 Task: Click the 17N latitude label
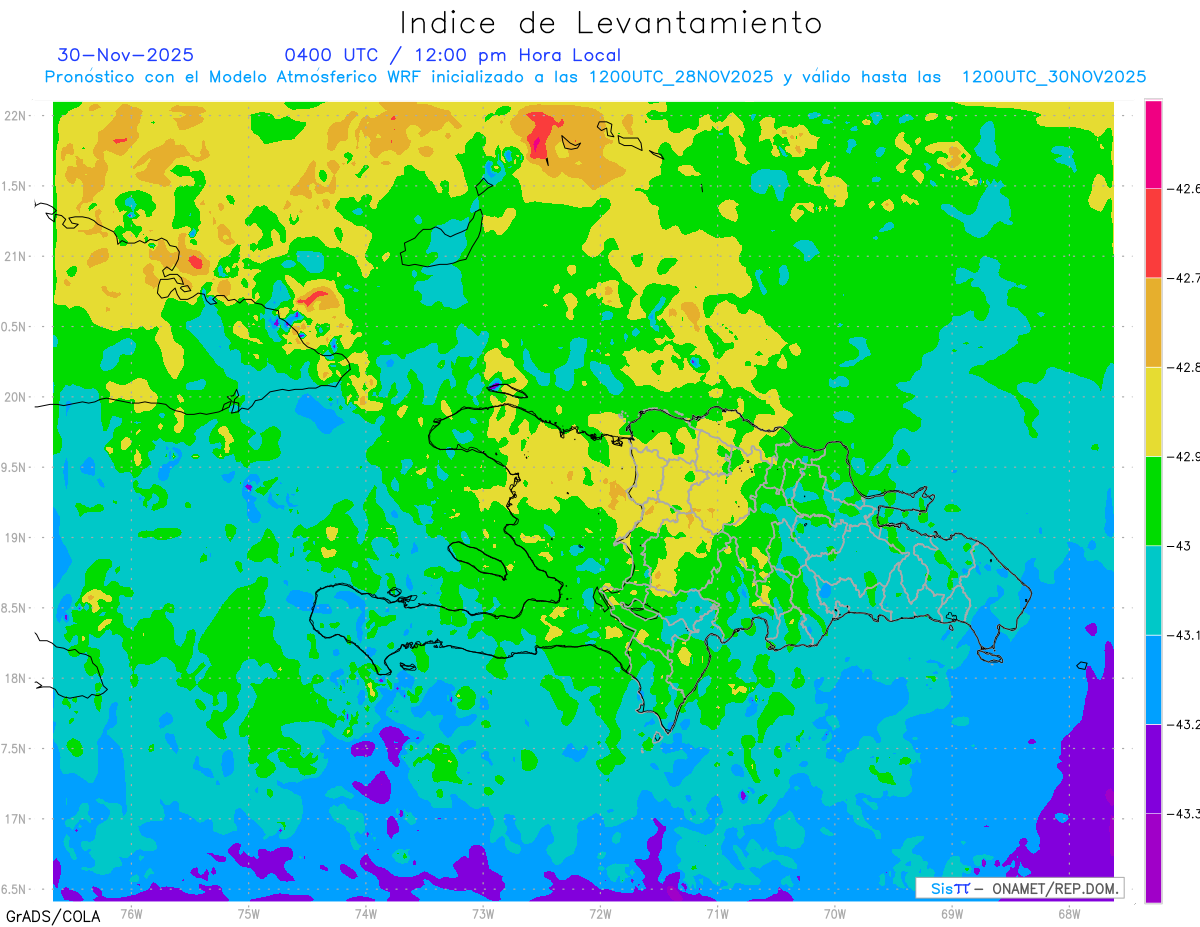(17, 819)
